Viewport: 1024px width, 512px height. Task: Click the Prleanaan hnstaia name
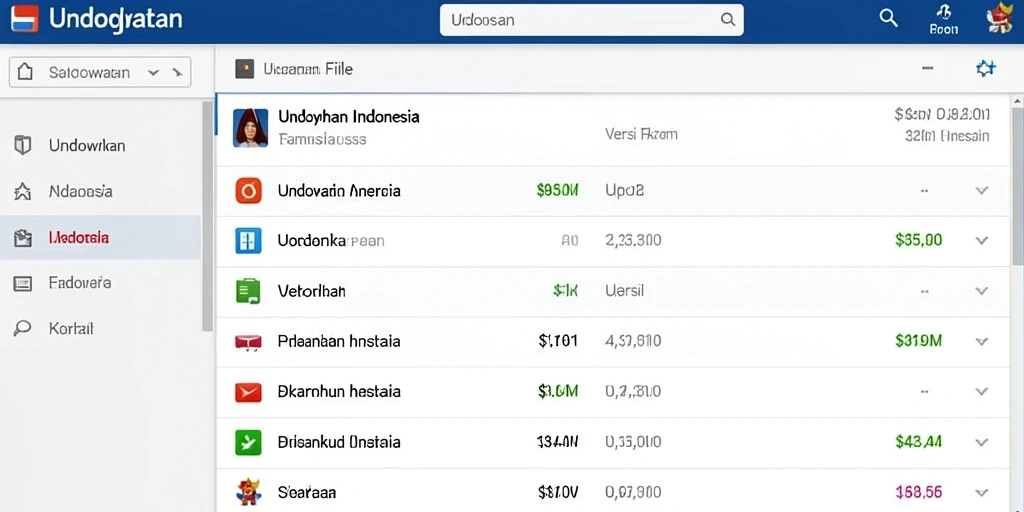pos(339,341)
